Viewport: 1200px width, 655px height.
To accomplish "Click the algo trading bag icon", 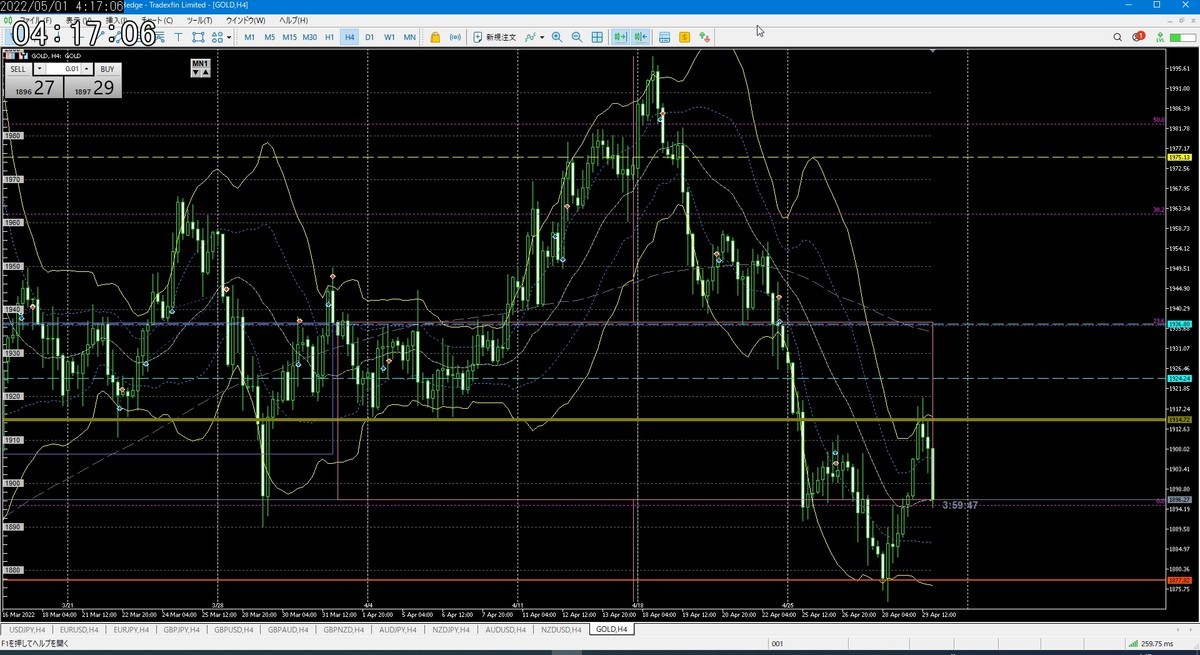I will click(x=435, y=37).
